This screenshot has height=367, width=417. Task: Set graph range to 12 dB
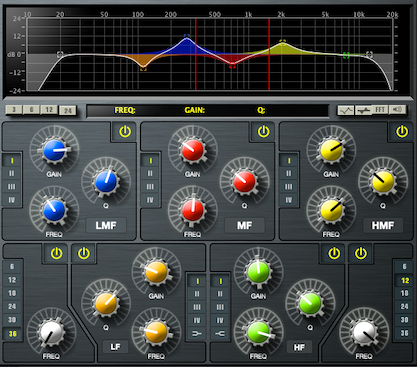click(49, 110)
